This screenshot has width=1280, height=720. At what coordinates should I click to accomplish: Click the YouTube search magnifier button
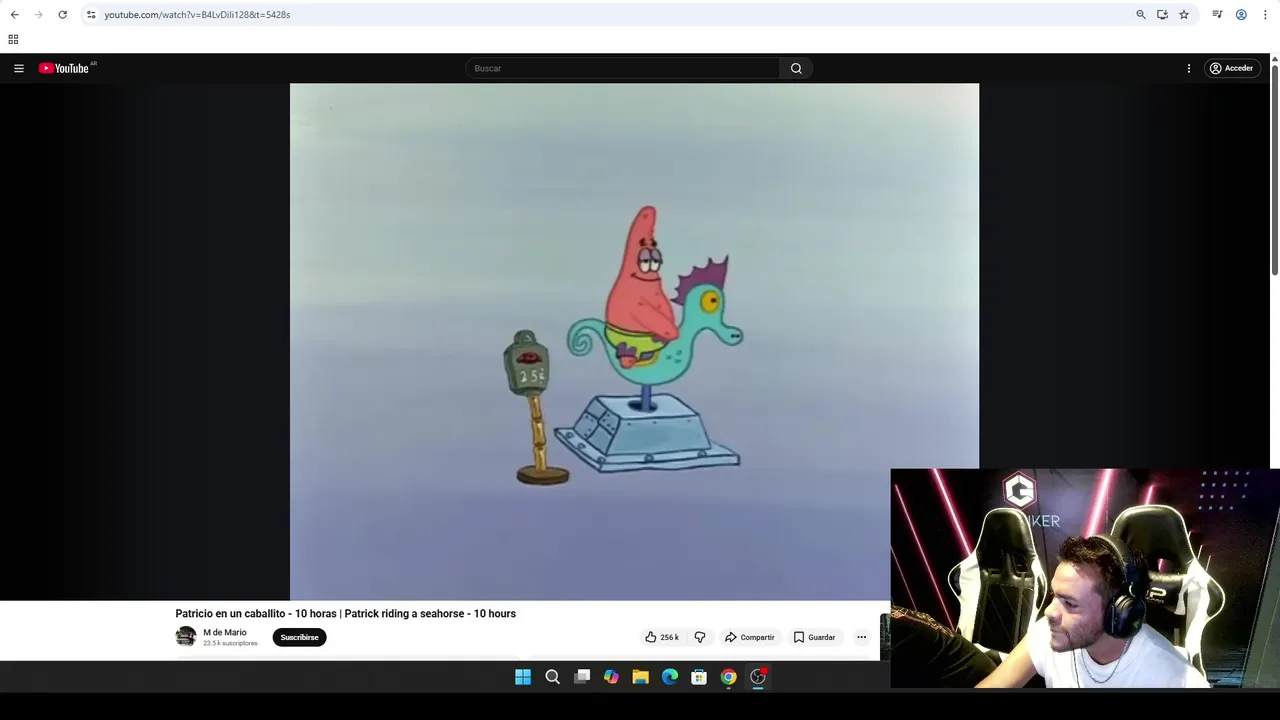(796, 68)
